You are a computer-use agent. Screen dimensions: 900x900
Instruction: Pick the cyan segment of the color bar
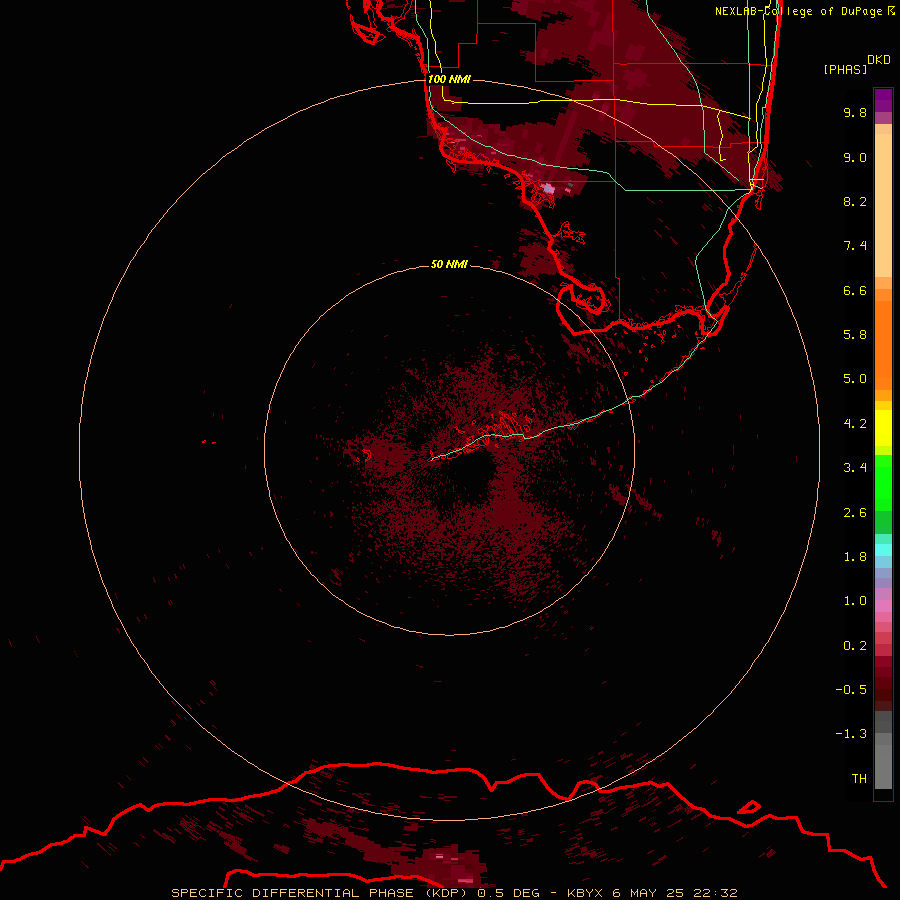[x=883, y=550]
